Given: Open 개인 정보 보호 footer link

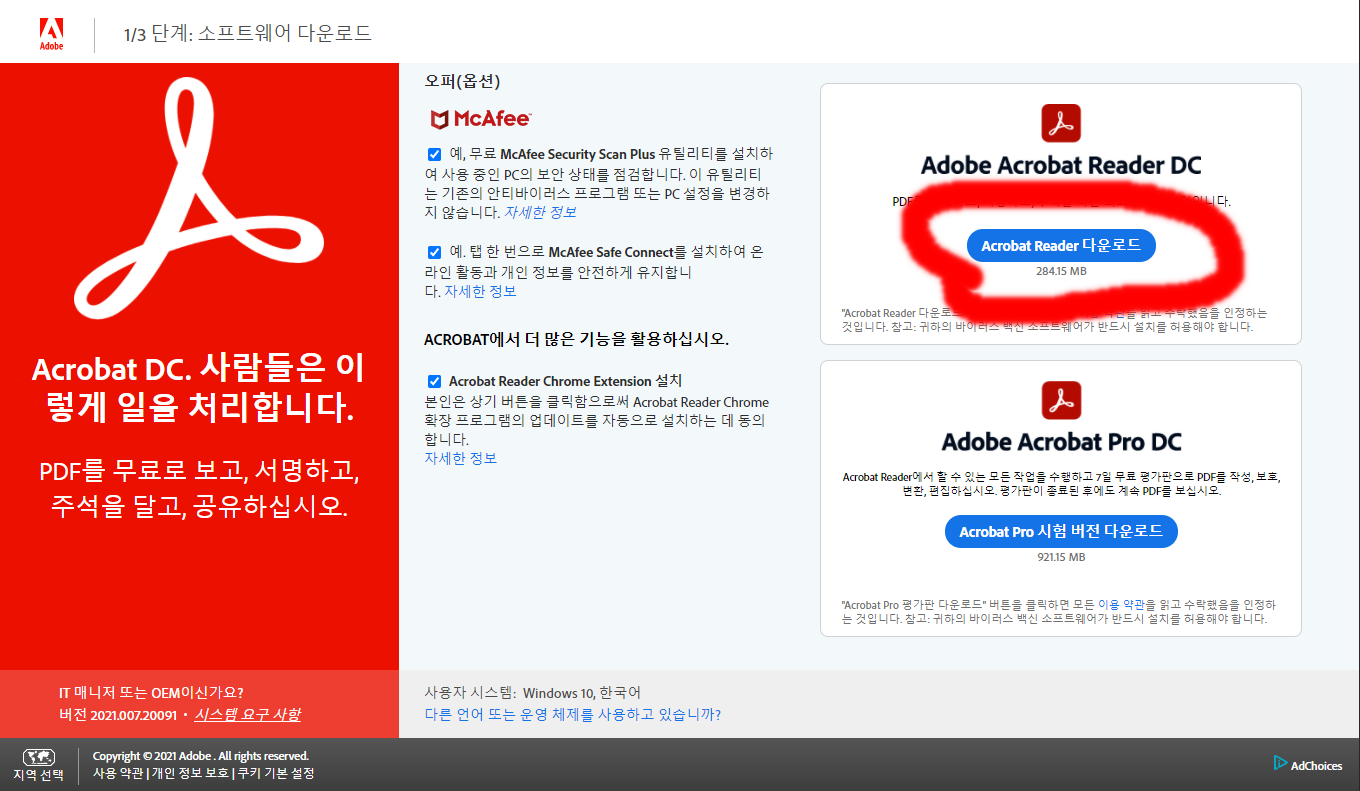Looking at the screenshot, I should [189, 773].
